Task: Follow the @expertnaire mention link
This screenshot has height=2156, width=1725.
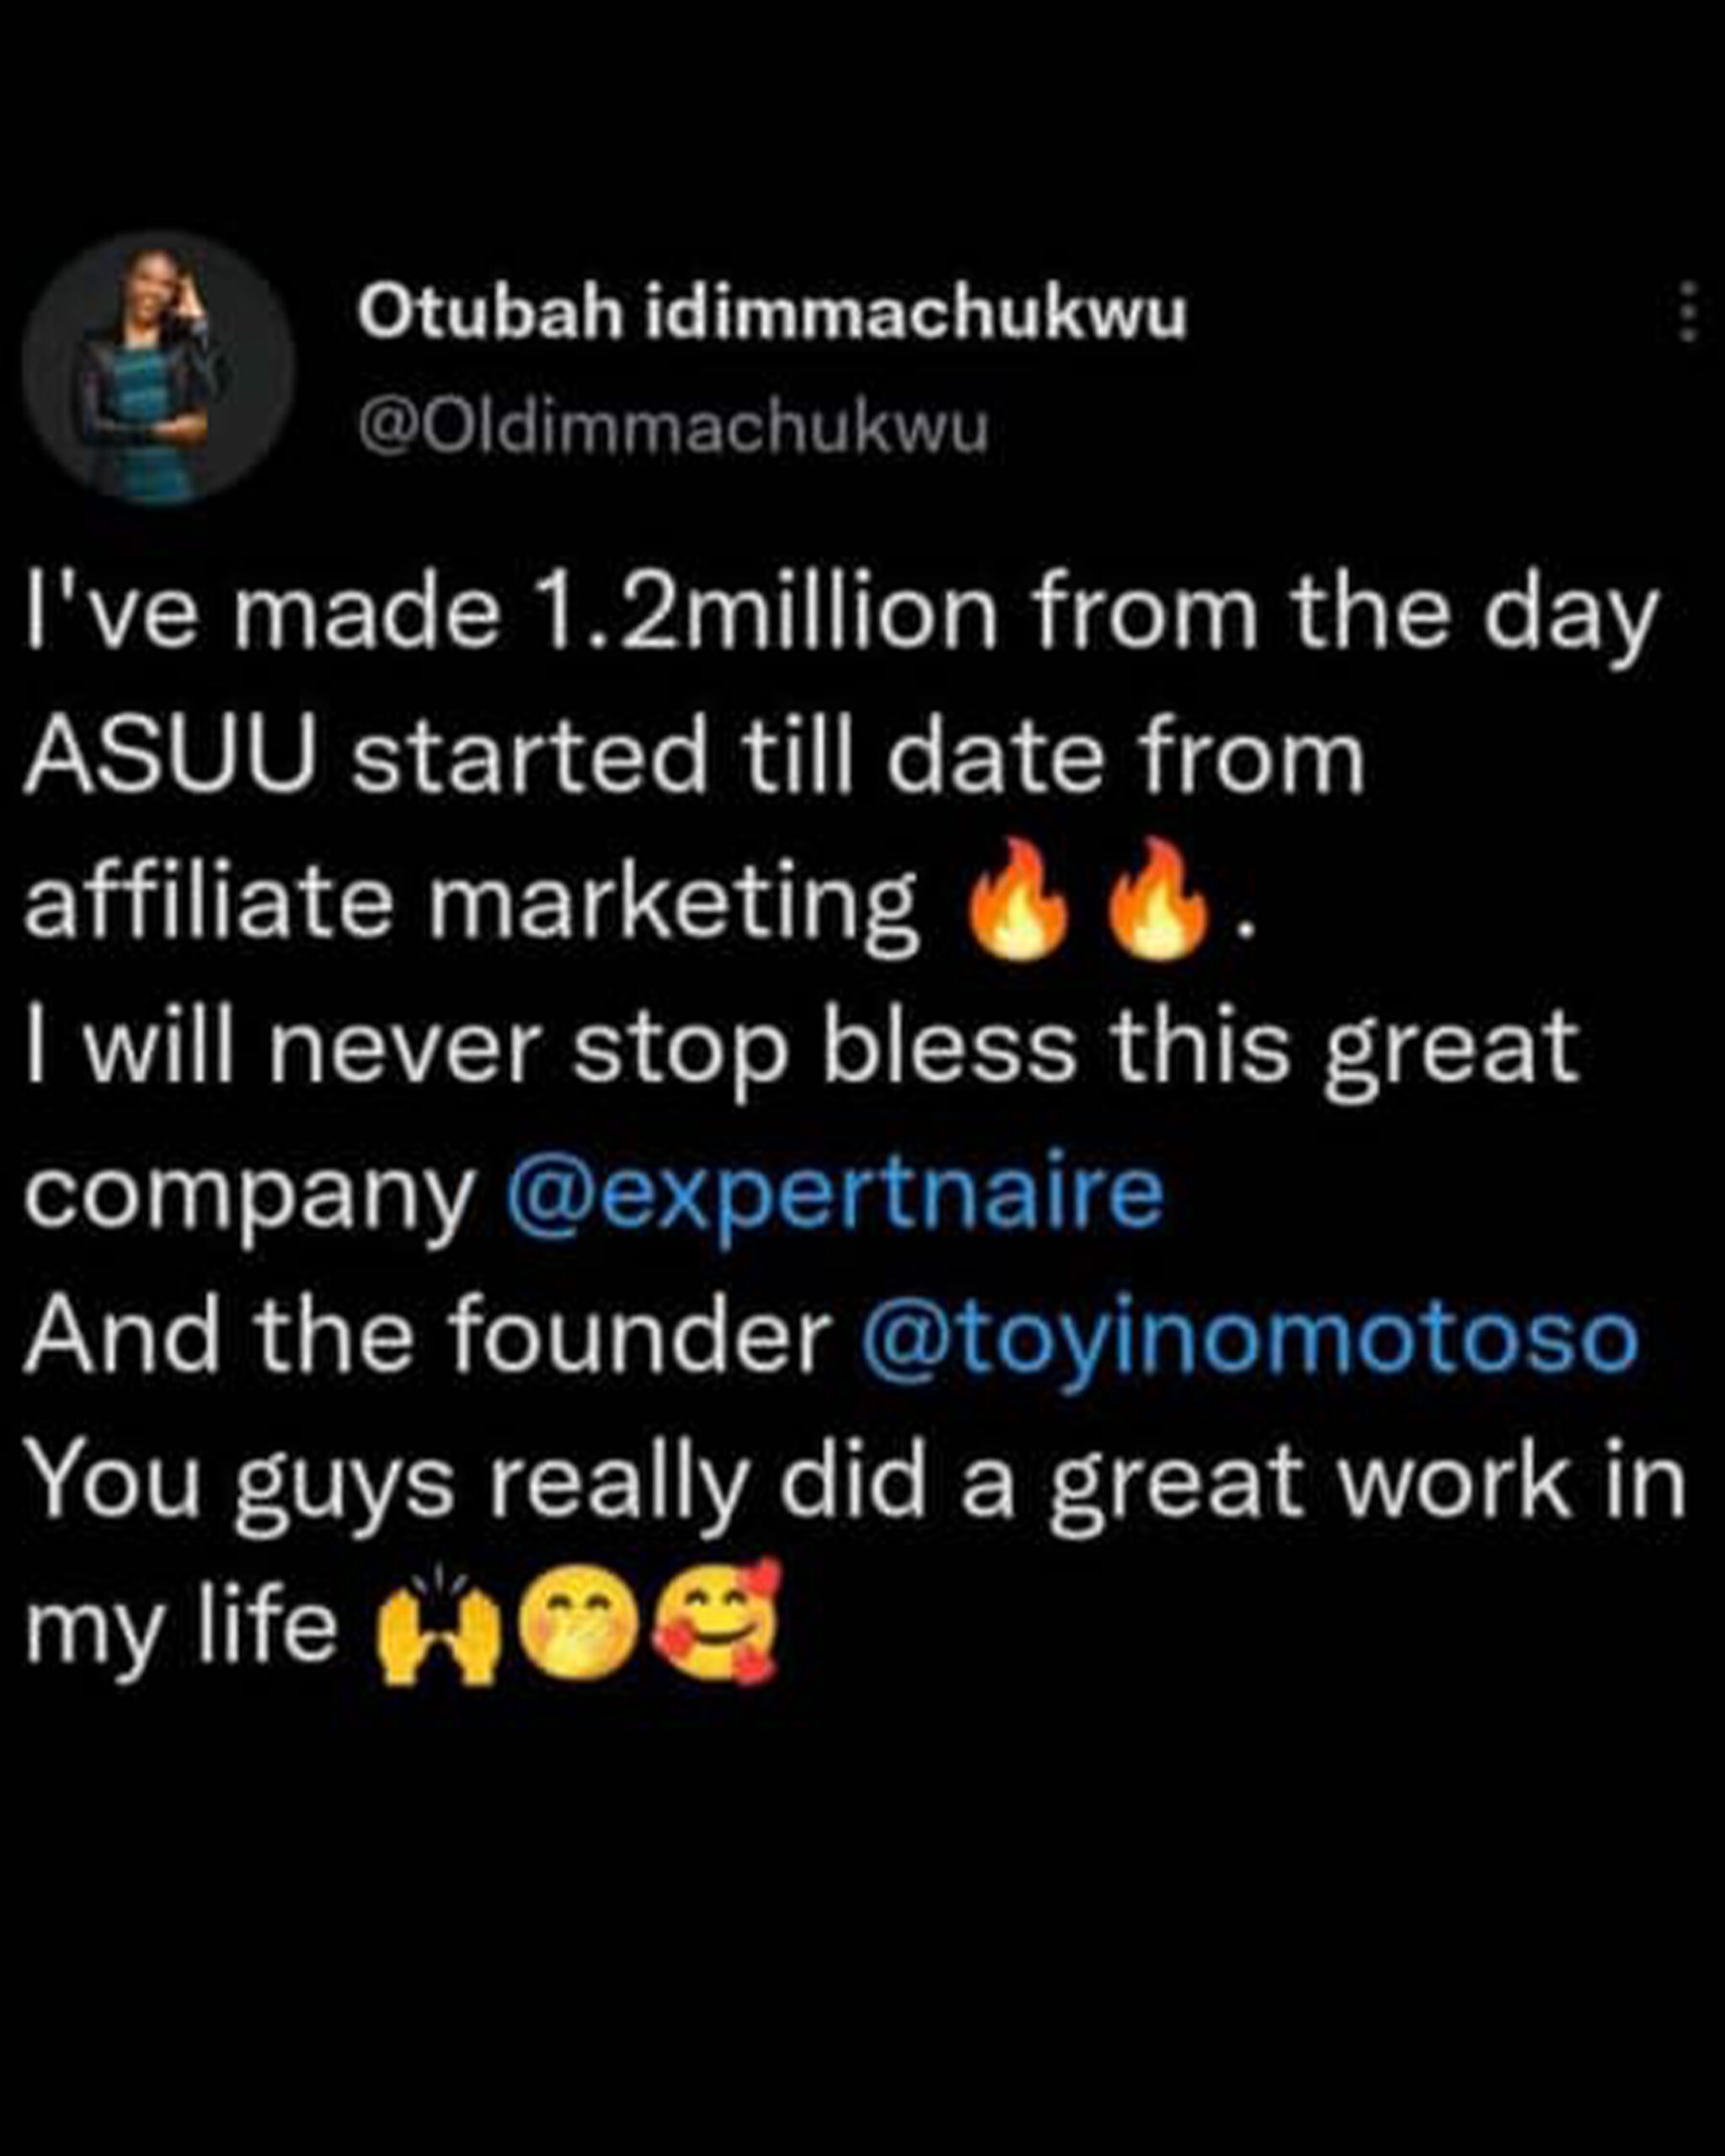Action: click(x=835, y=1191)
